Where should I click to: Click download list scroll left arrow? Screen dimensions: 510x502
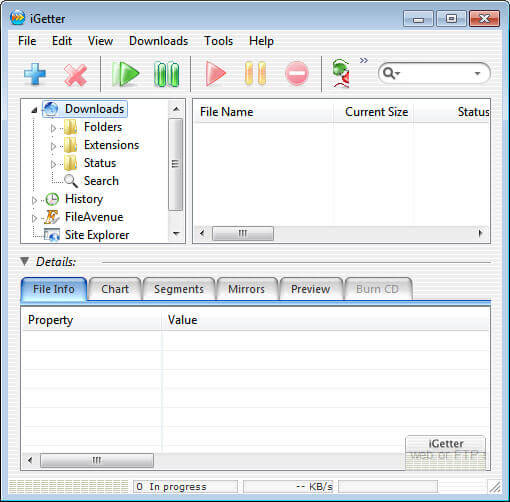[202, 233]
